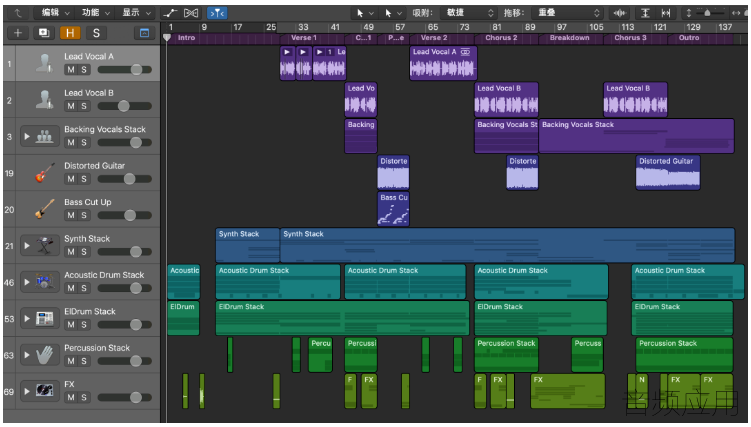The image size is (751, 427).
Task: Click the up-level back arrow icon
Action: (x=18, y=13)
